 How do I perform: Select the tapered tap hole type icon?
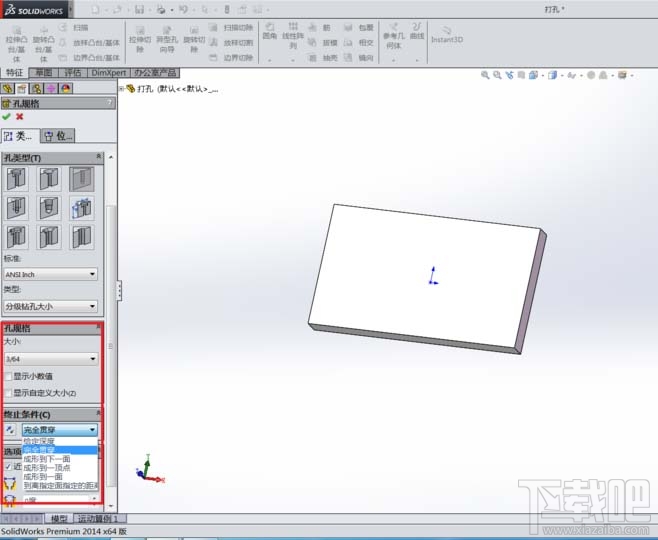tap(49, 208)
